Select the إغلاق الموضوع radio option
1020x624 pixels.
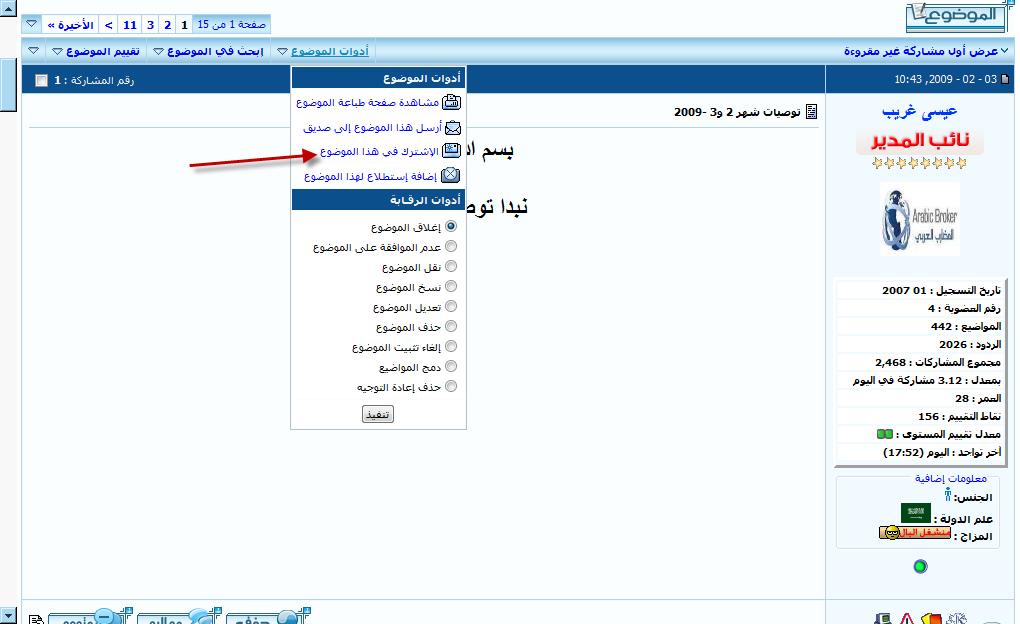451,226
